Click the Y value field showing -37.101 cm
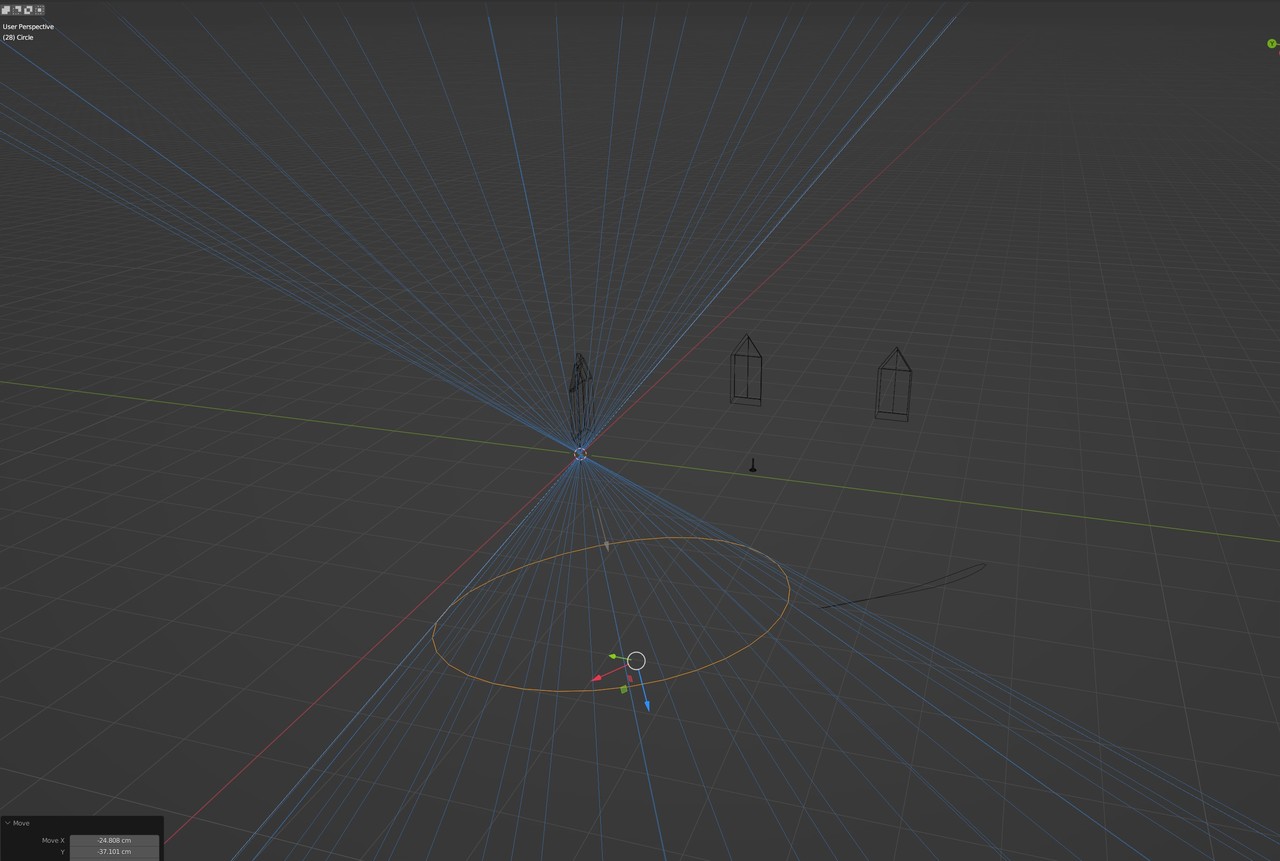The image size is (1280, 861). [114, 852]
